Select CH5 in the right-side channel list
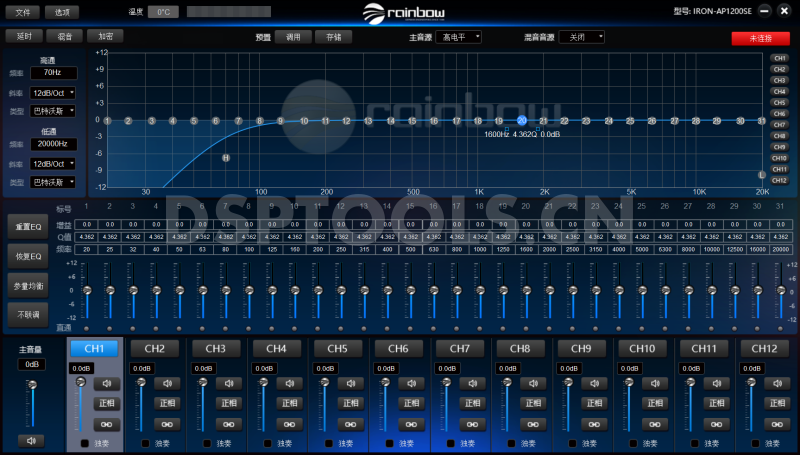The image size is (800, 455). point(779,103)
